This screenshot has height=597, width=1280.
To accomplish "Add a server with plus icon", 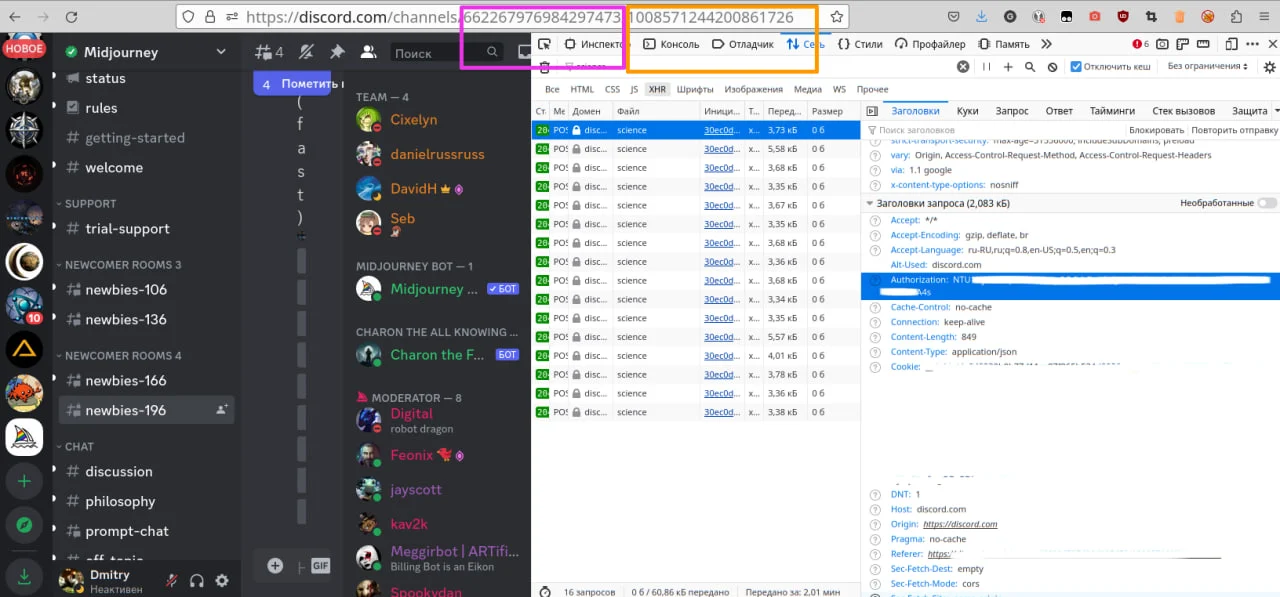I will click(x=24, y=481).
